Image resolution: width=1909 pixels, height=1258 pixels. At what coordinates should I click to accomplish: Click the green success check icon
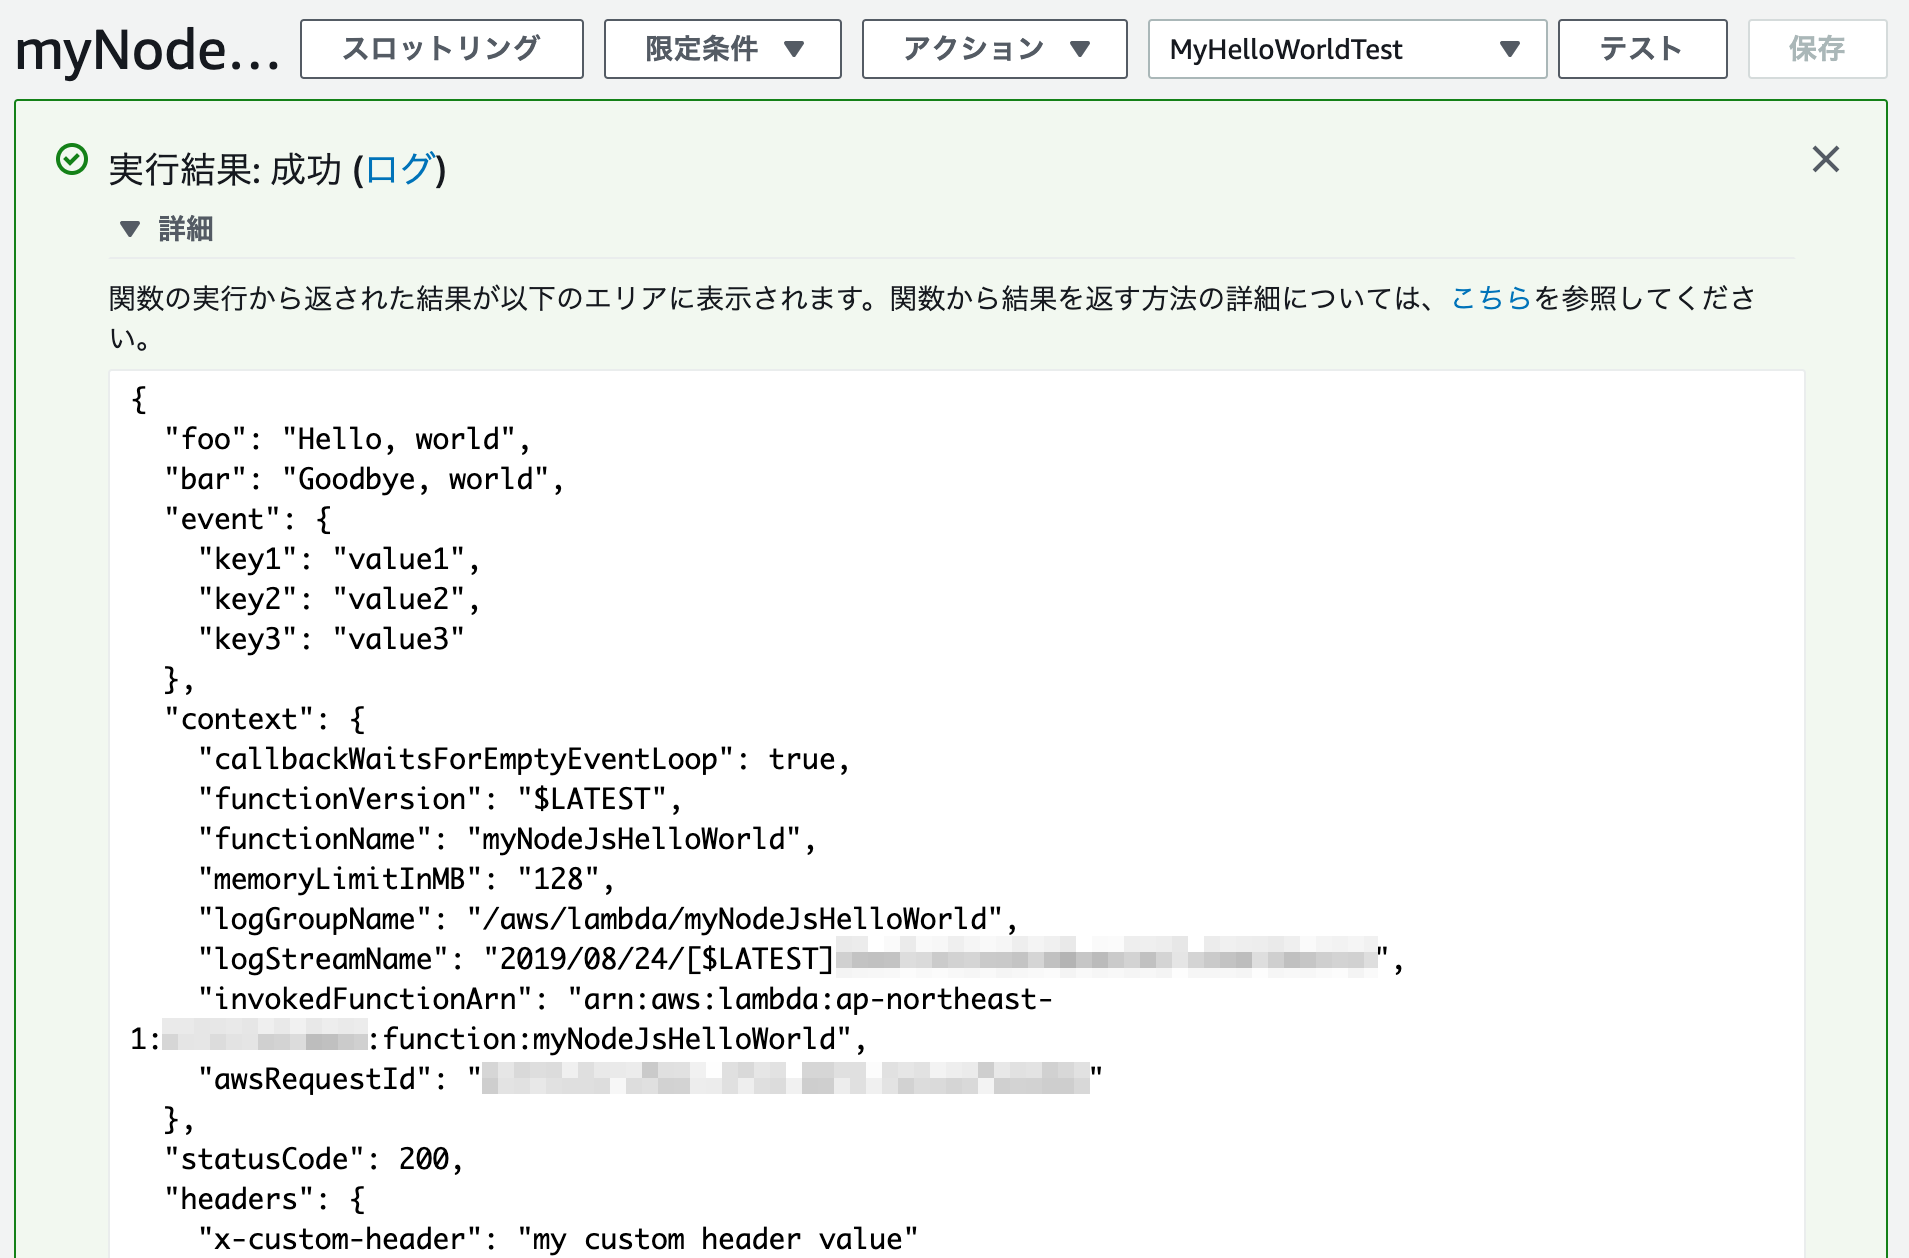[x=72, y=159]
